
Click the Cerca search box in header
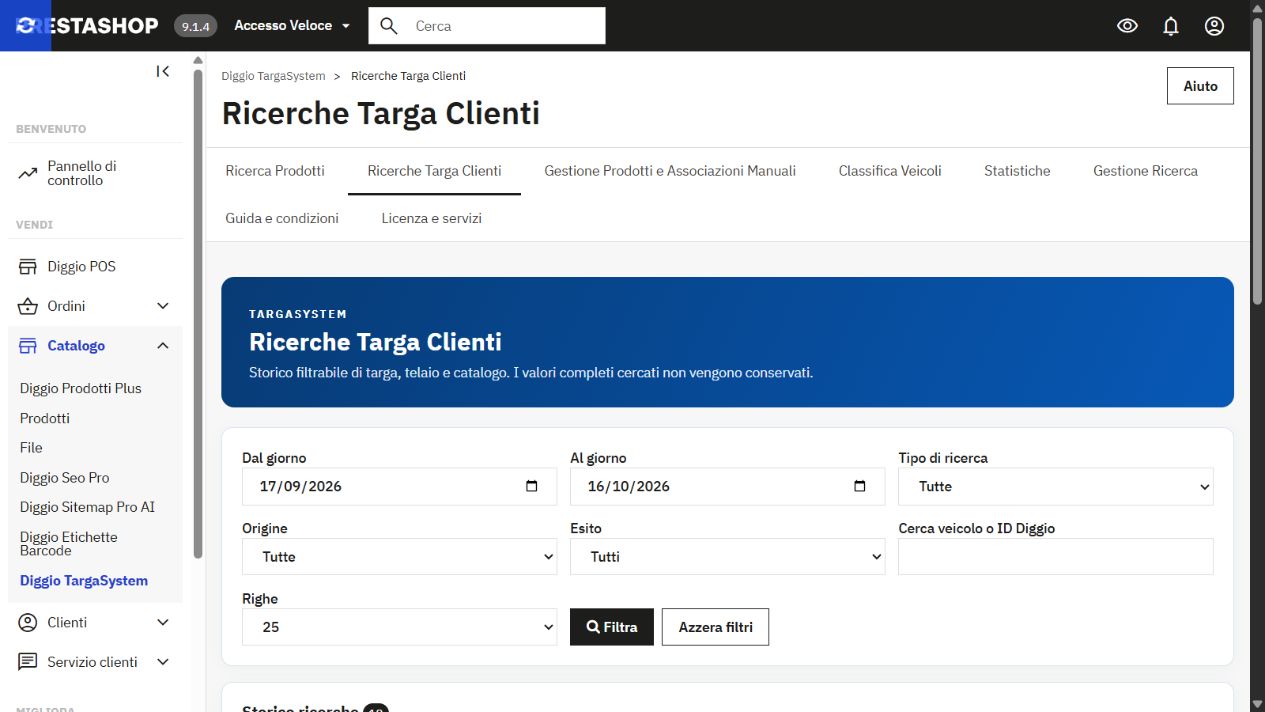click(x=487, y=26)
